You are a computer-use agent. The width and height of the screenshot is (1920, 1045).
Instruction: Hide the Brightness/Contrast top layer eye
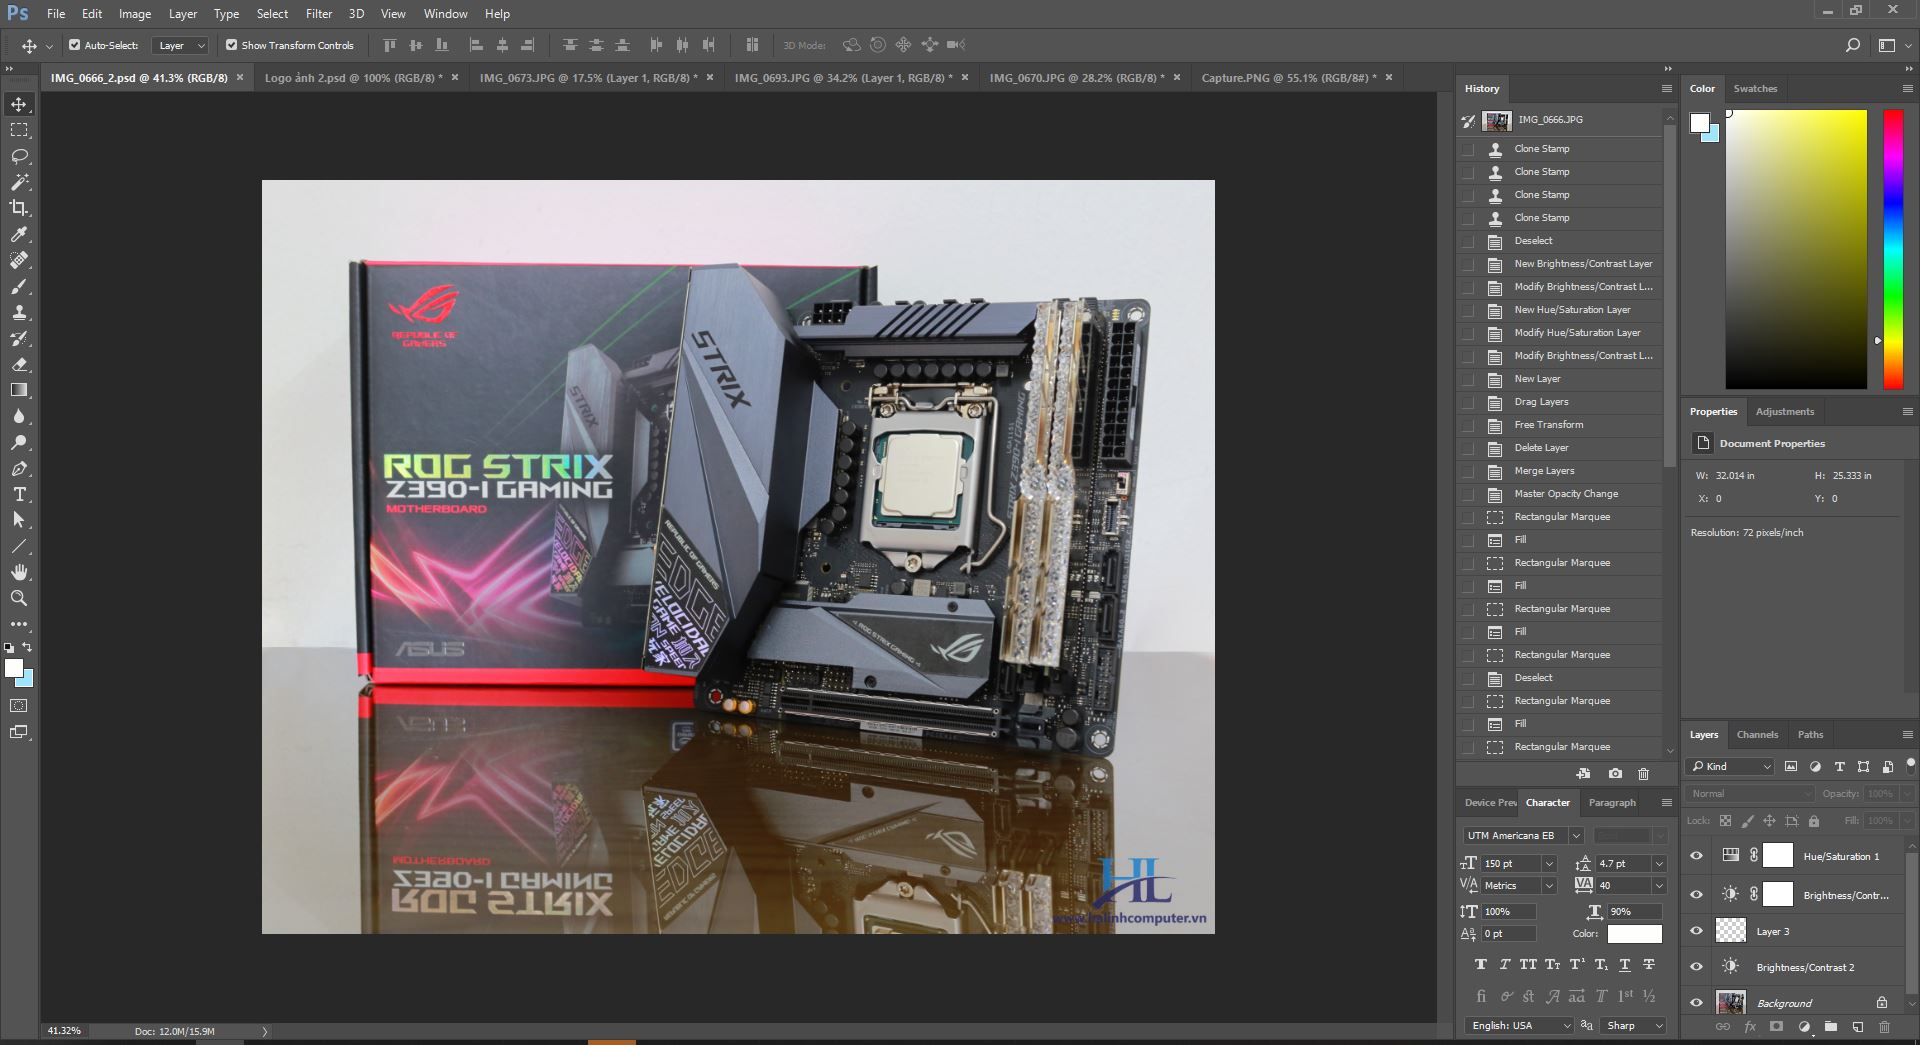point(1696,895)
